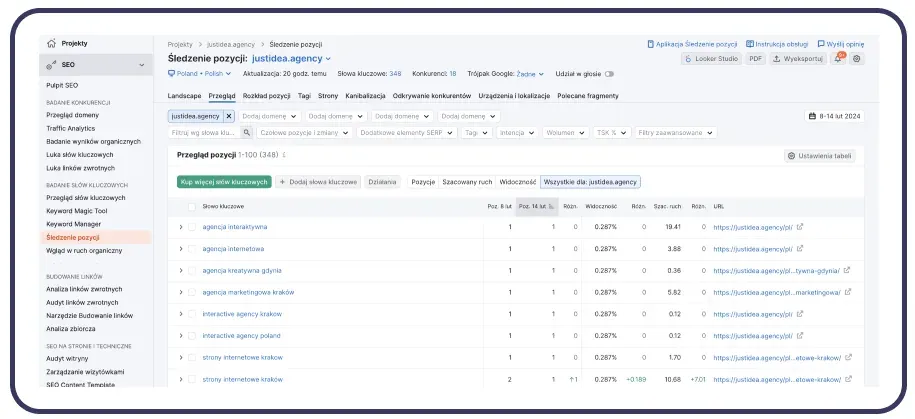This screenshot has width=915, height=419.
Task: Click the Filtruj wg słowa kluczowego input
Action: click(205, 132)
